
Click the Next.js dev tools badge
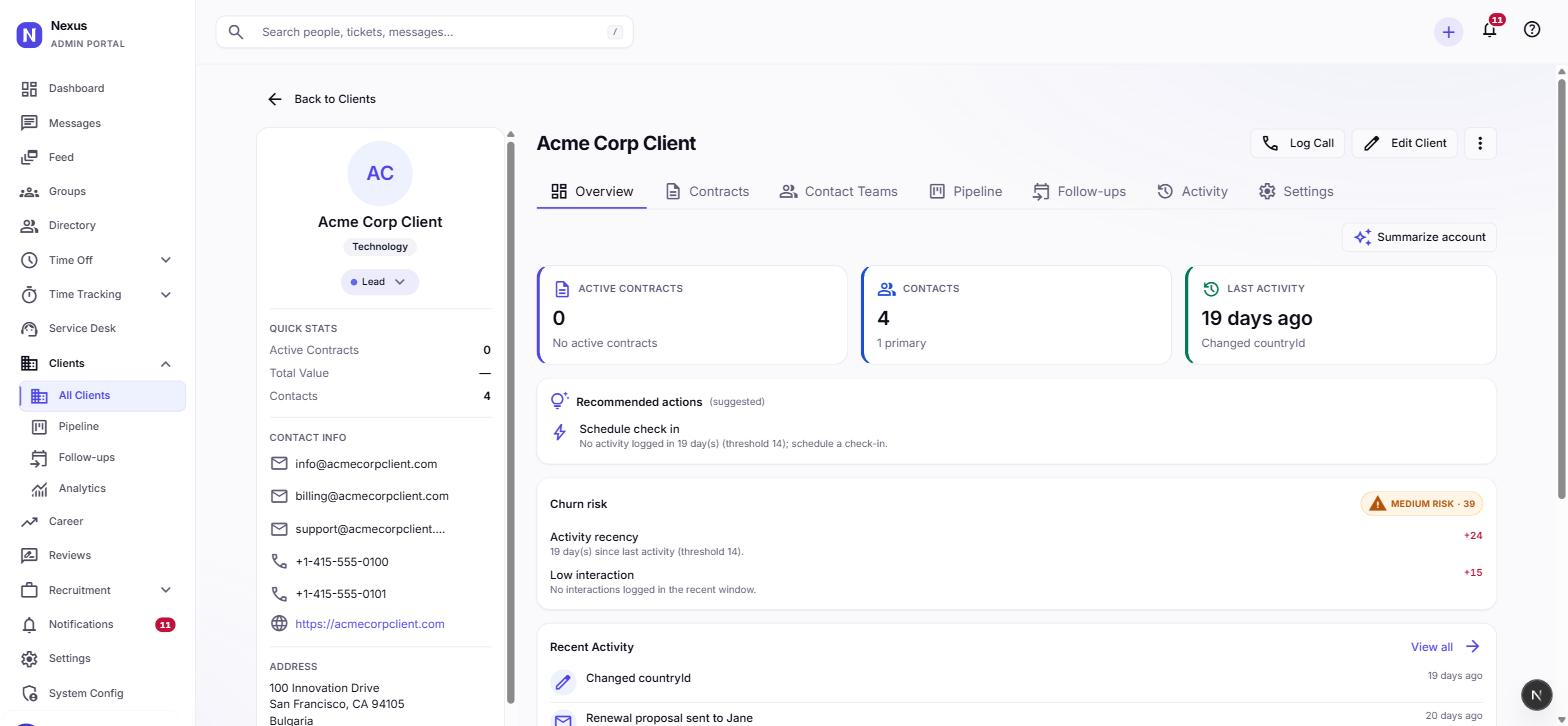(1537, 695)
